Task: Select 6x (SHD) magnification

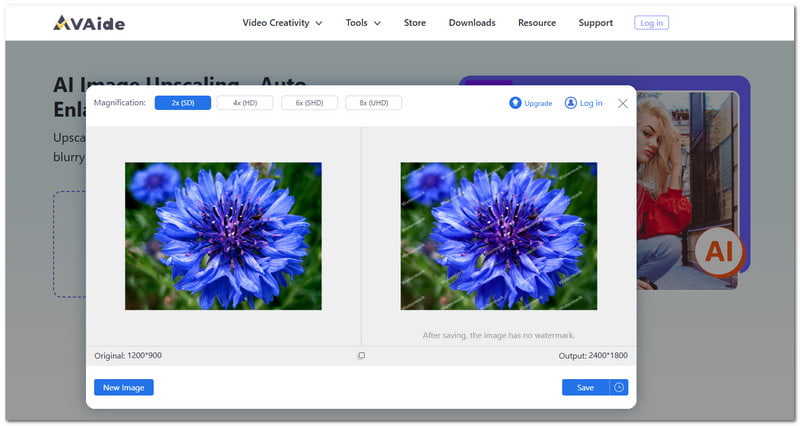Action: pos(309,103)
